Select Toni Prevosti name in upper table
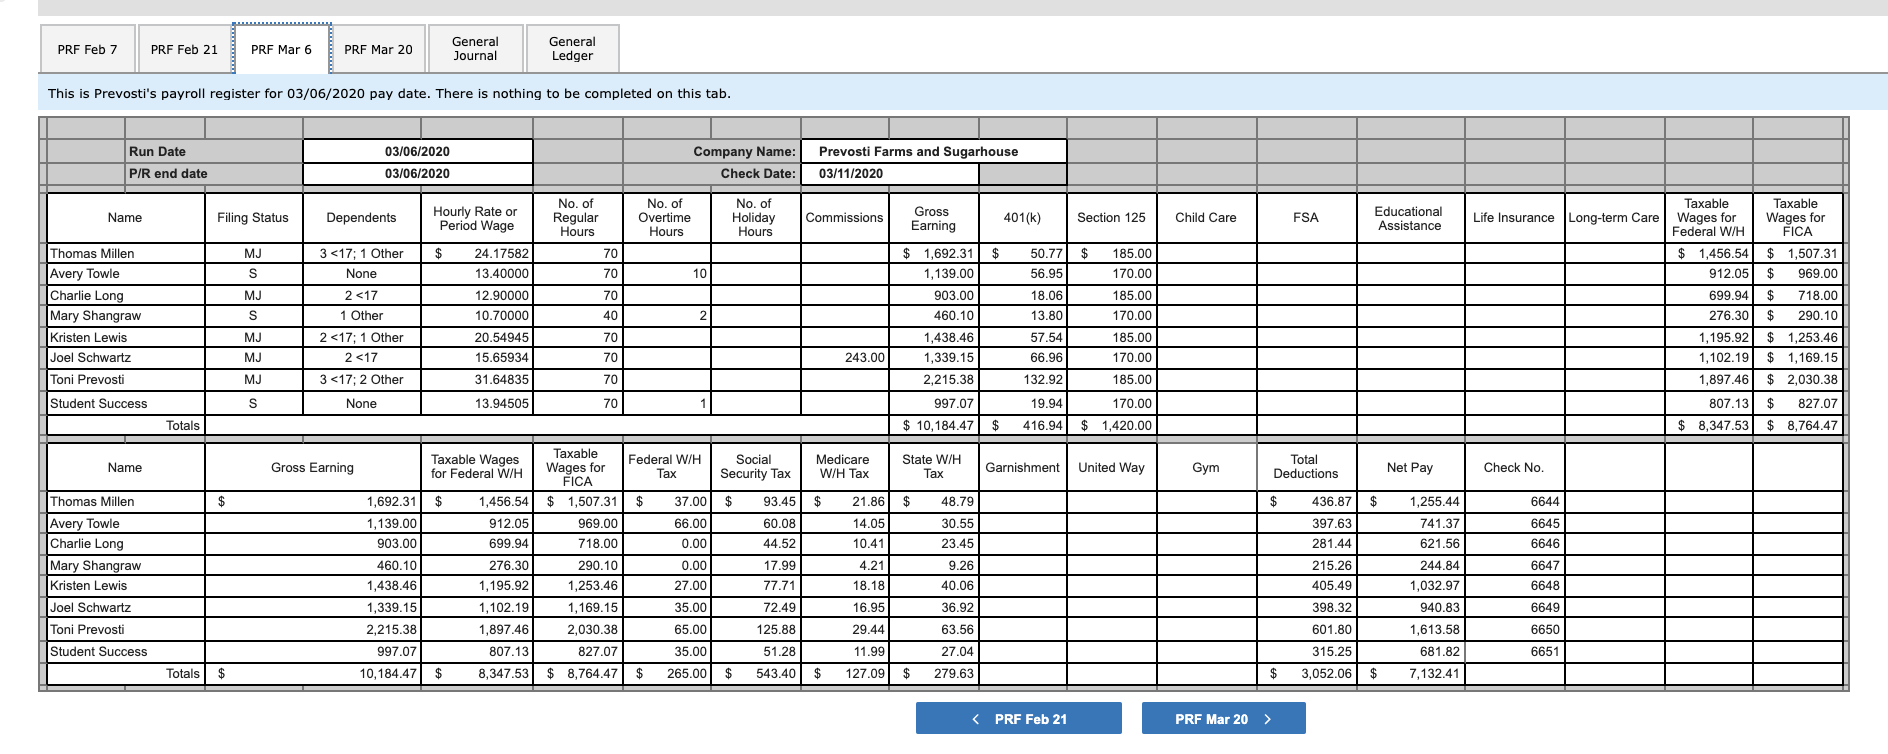 (x=125, y=379)
